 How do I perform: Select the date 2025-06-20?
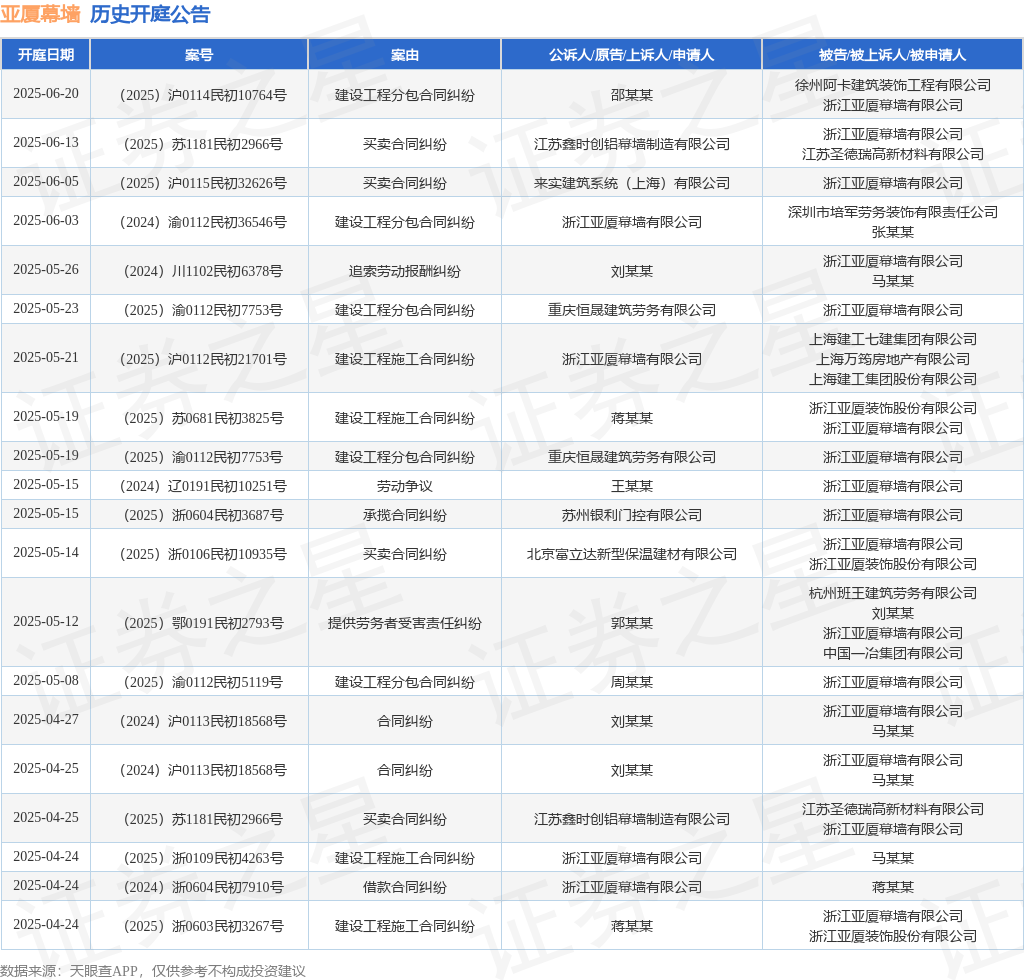tap(46, 93)
